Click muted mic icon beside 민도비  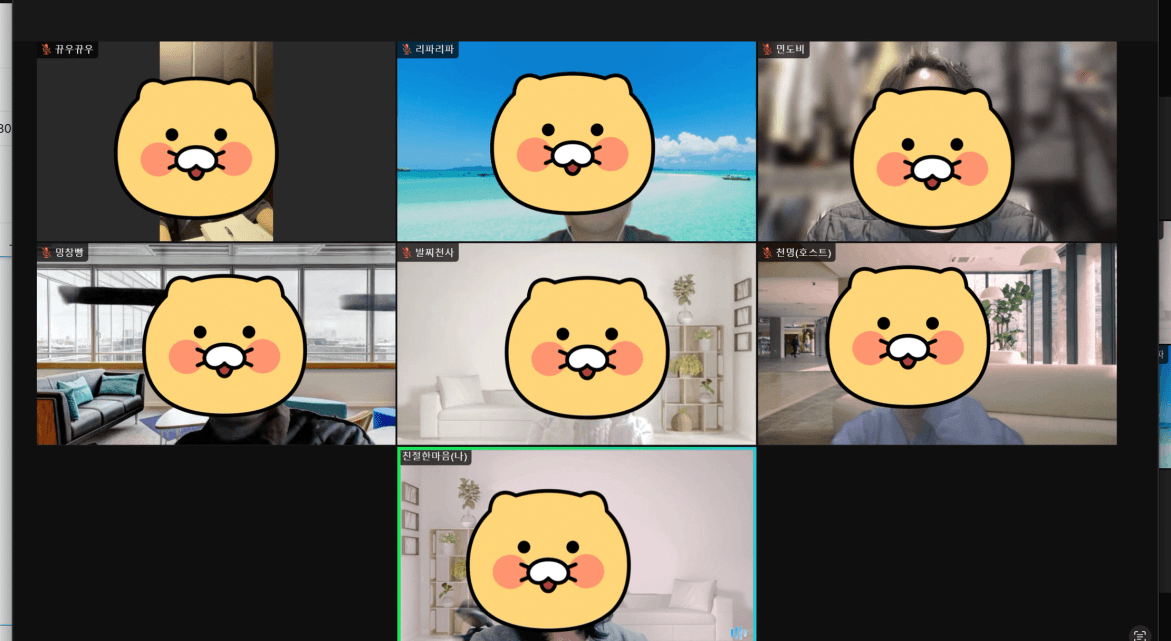tap(767, 50)
